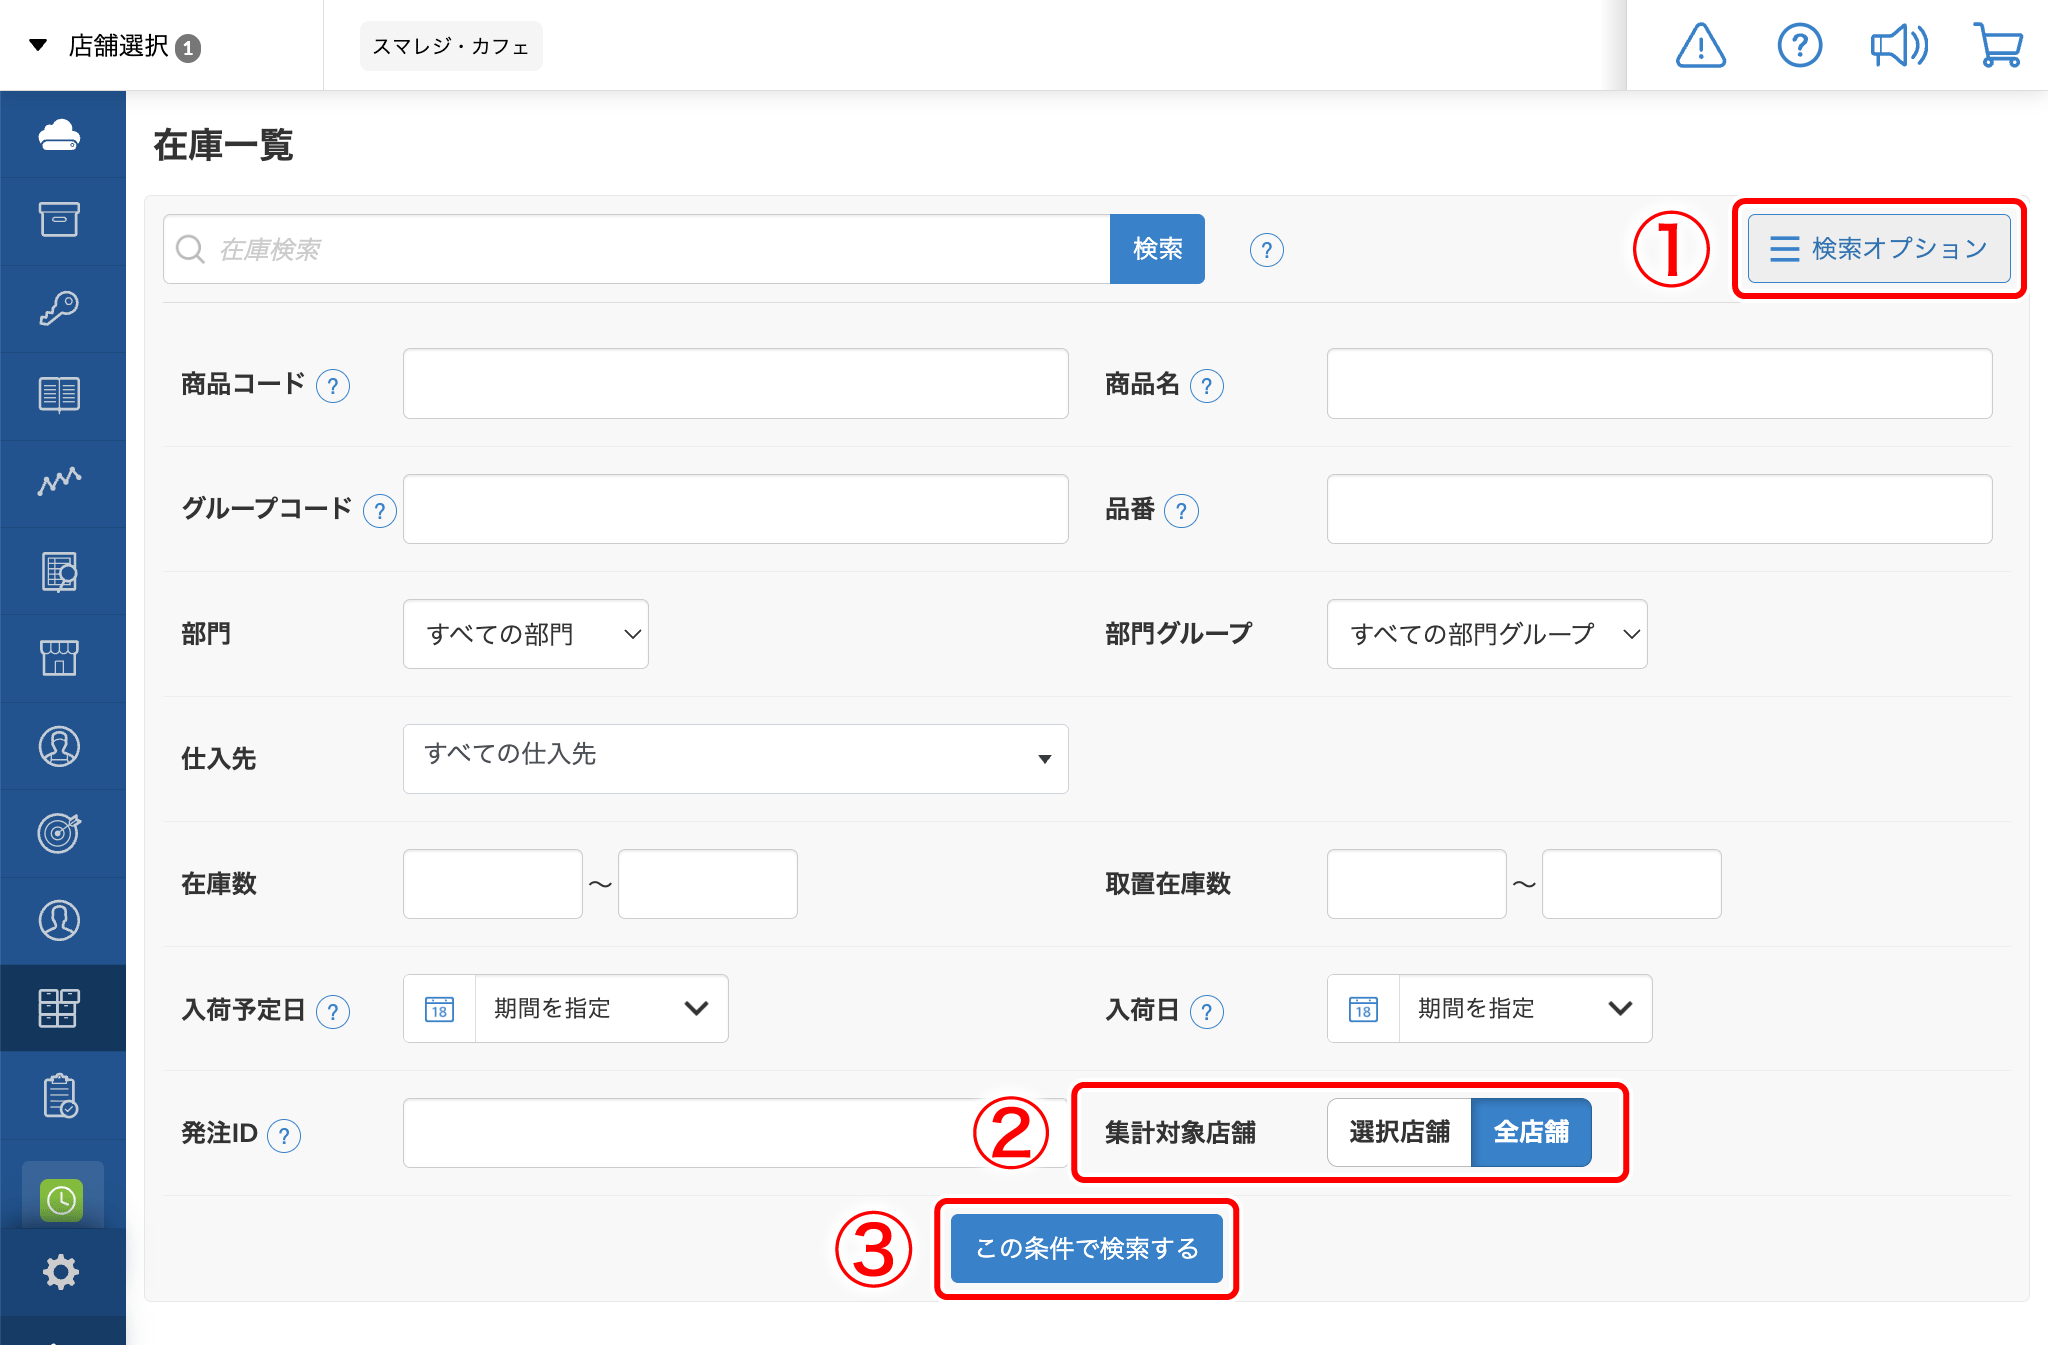2048x1345 pixels.
Task: Open the shopping cart icon
Action: click(x=1998, y=46)
